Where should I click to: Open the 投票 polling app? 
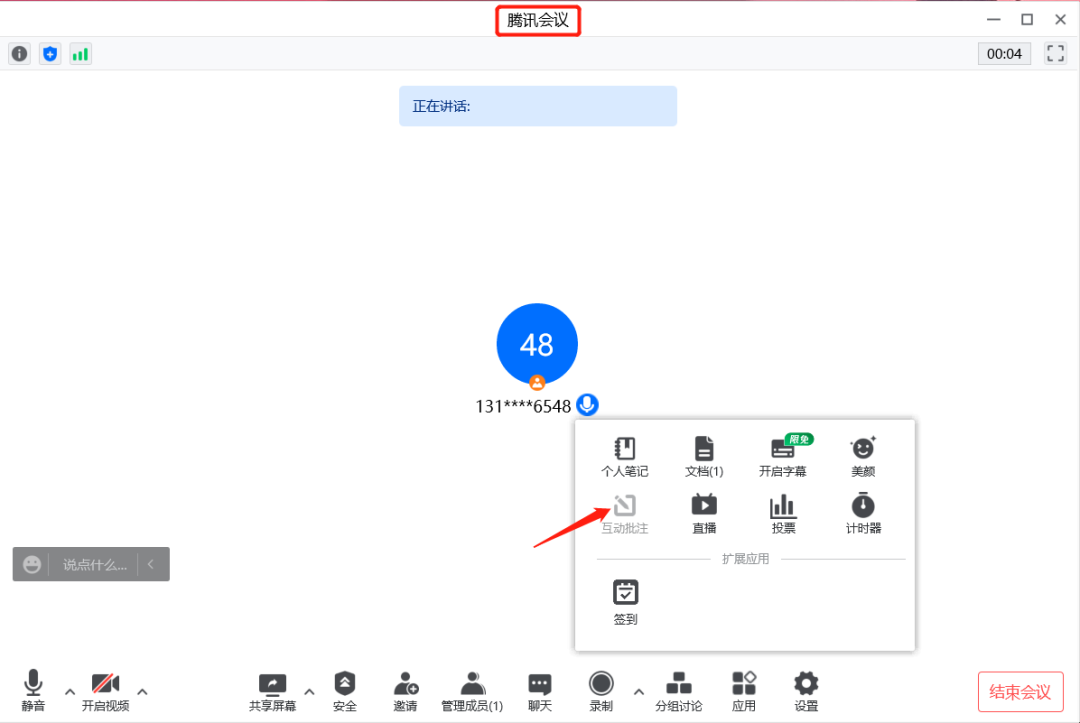783,514
